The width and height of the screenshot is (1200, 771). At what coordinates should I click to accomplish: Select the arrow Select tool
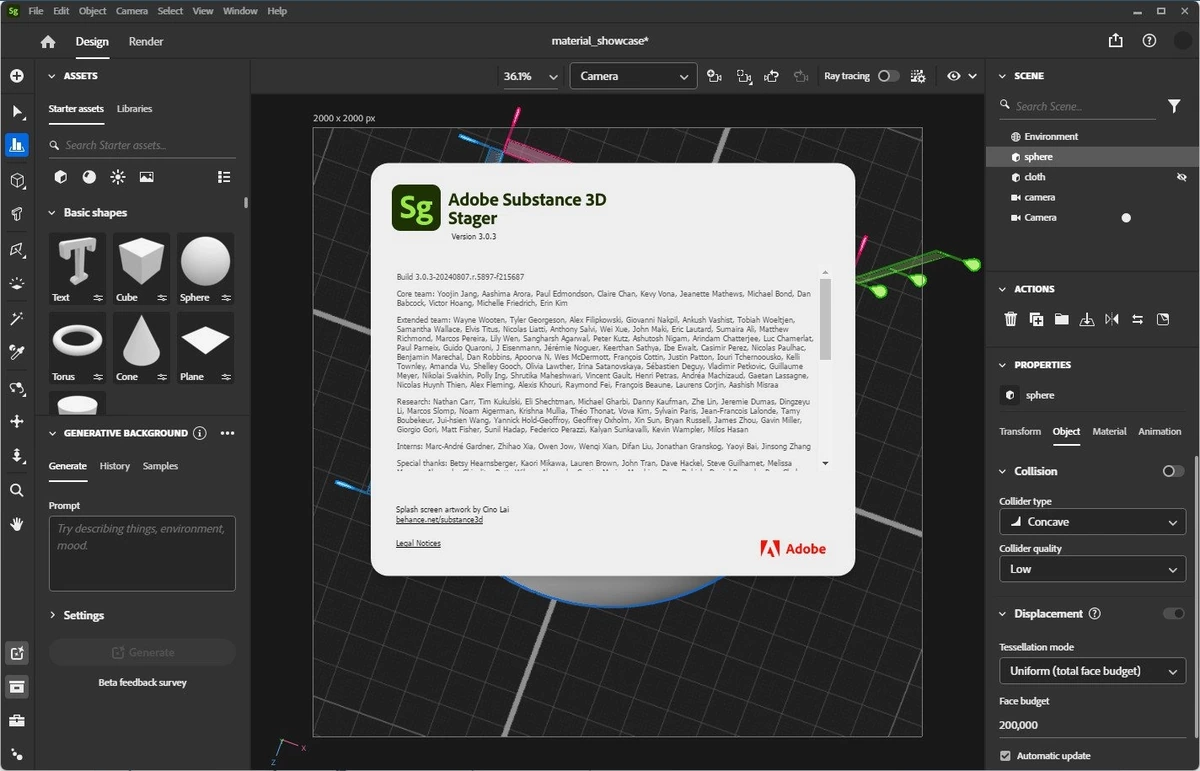click(x=16, y=112)
